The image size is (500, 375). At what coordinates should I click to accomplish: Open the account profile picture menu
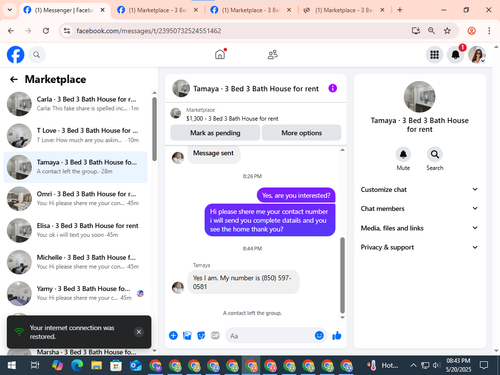pyautogui.click(x=477, y=55)
